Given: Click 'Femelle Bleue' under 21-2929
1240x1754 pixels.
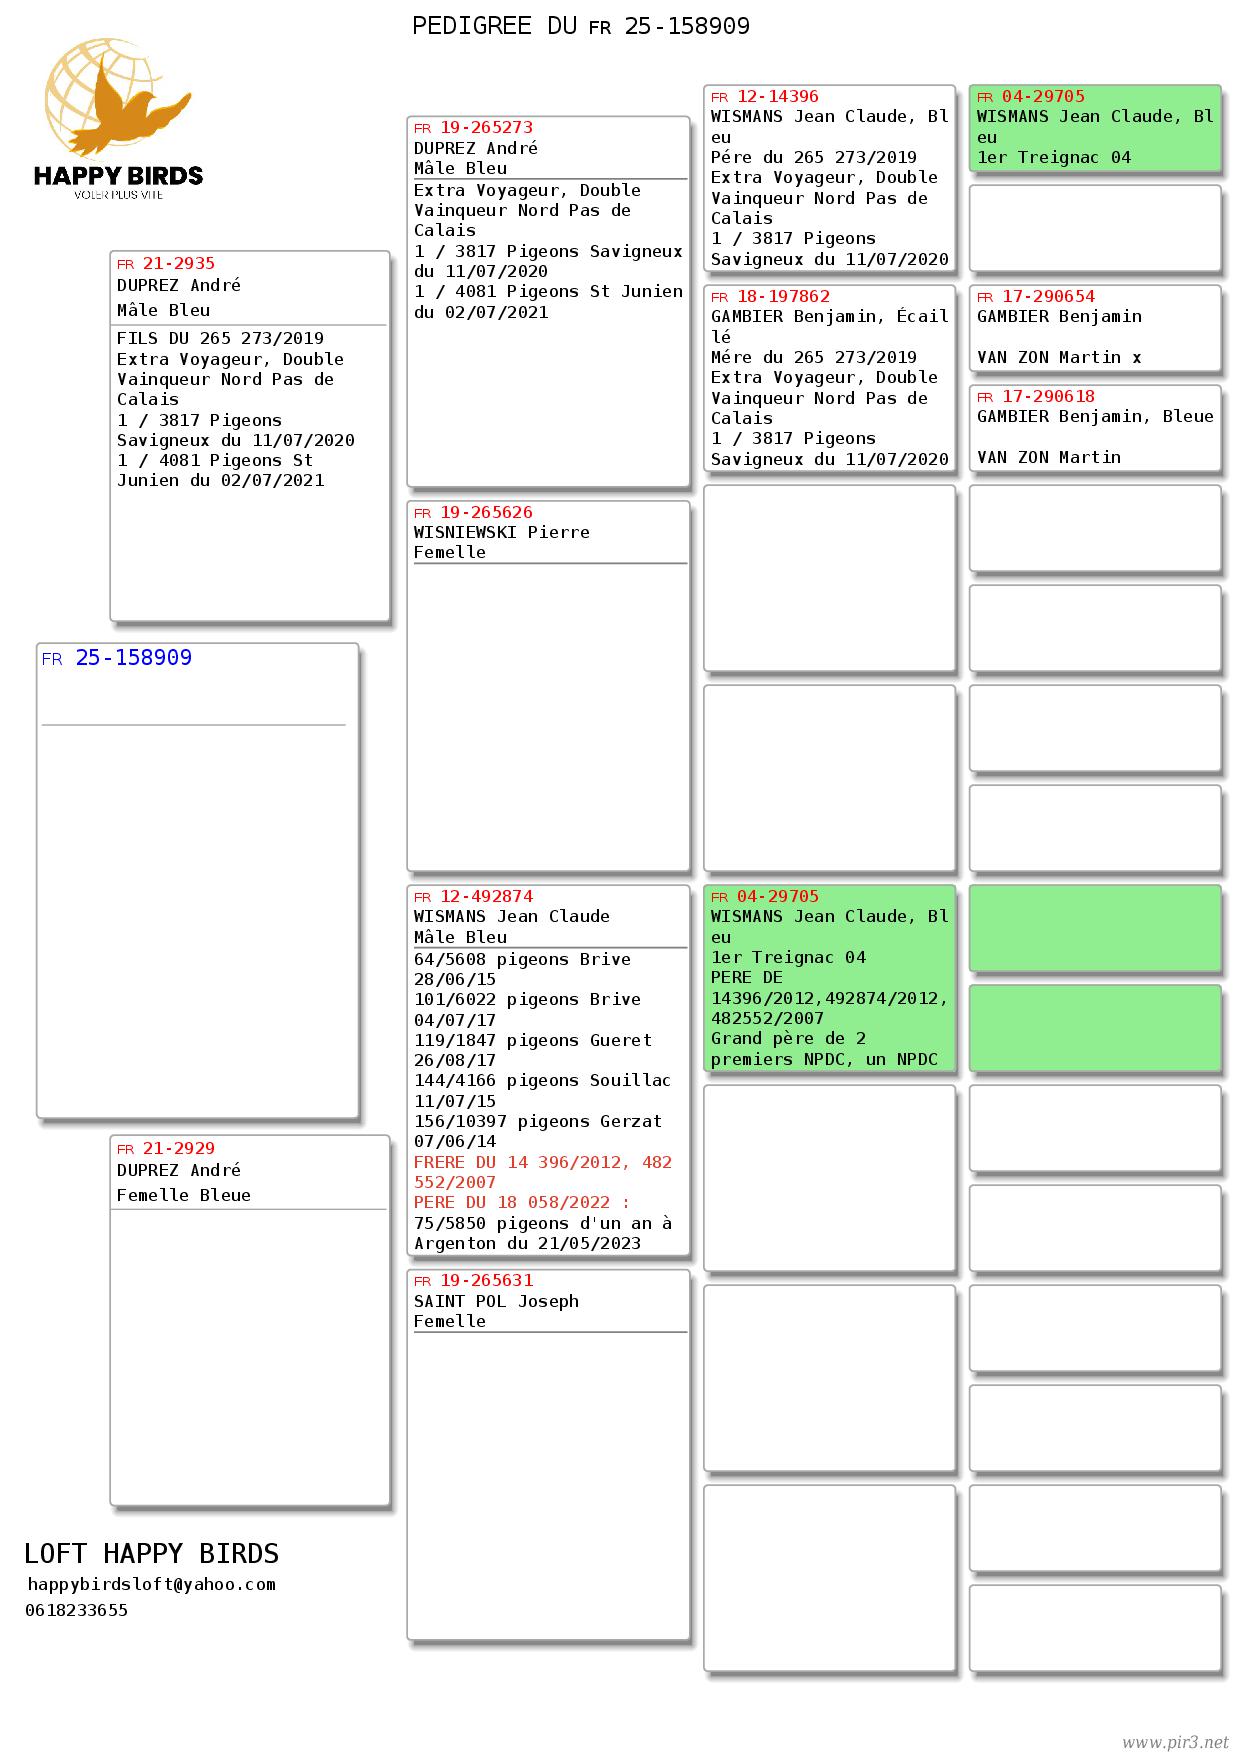Looking at the screenshot, I should (184, 1195).
